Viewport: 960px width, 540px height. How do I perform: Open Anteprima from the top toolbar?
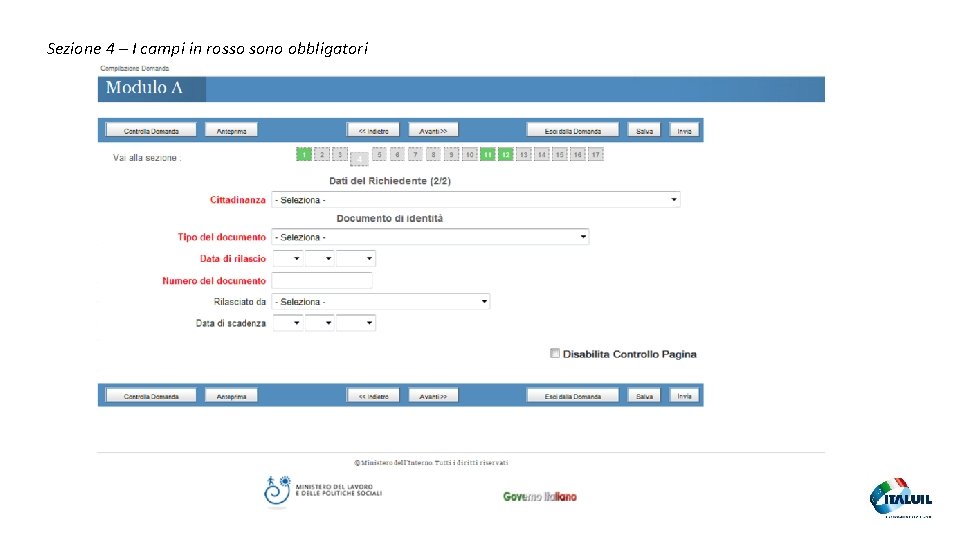point(231,130)
